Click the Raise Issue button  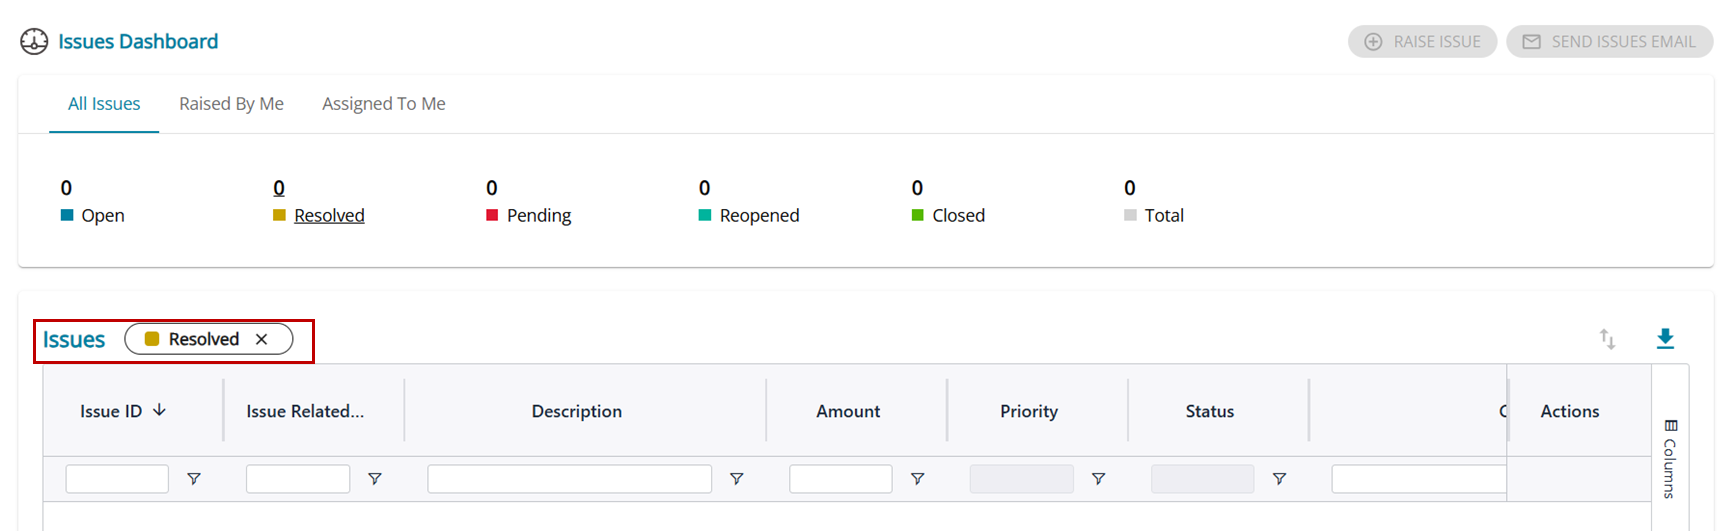pyautogui.click(x=1422, y=42)
